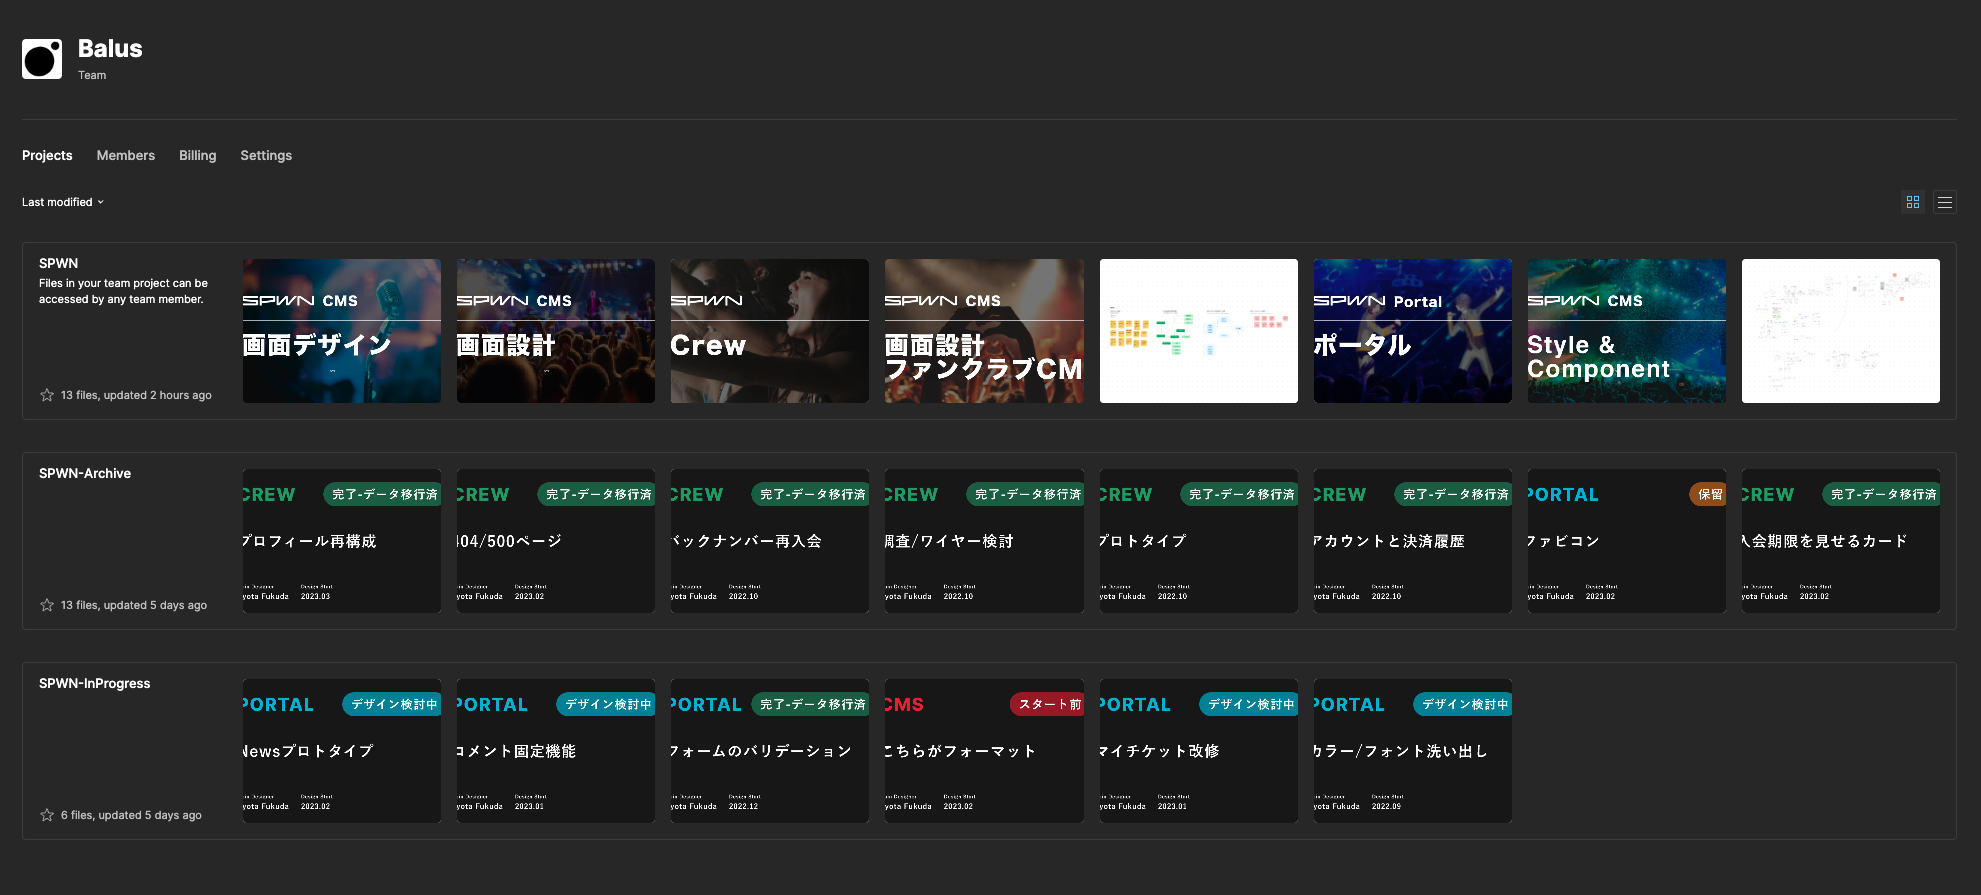This screenshot has width=1981, height=895.
Task: Open the SPWN Crew file thumbnail
Action: 769,331
